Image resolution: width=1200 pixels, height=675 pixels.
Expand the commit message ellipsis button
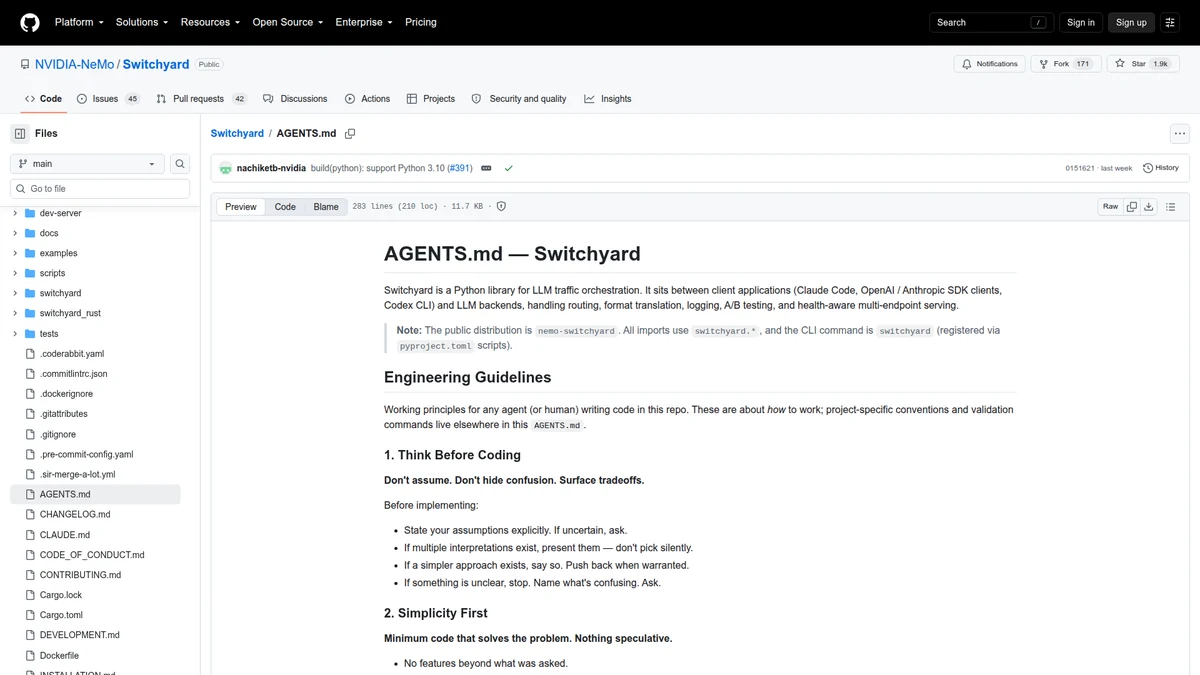click(x=486, y=168)
